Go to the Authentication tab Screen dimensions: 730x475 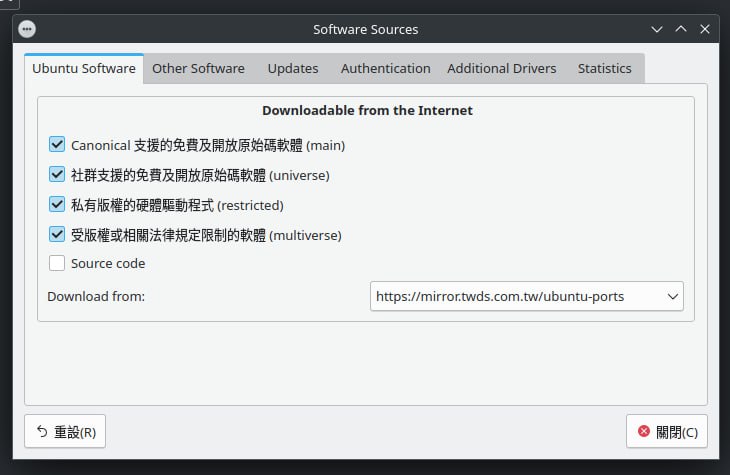pos(385,69)
